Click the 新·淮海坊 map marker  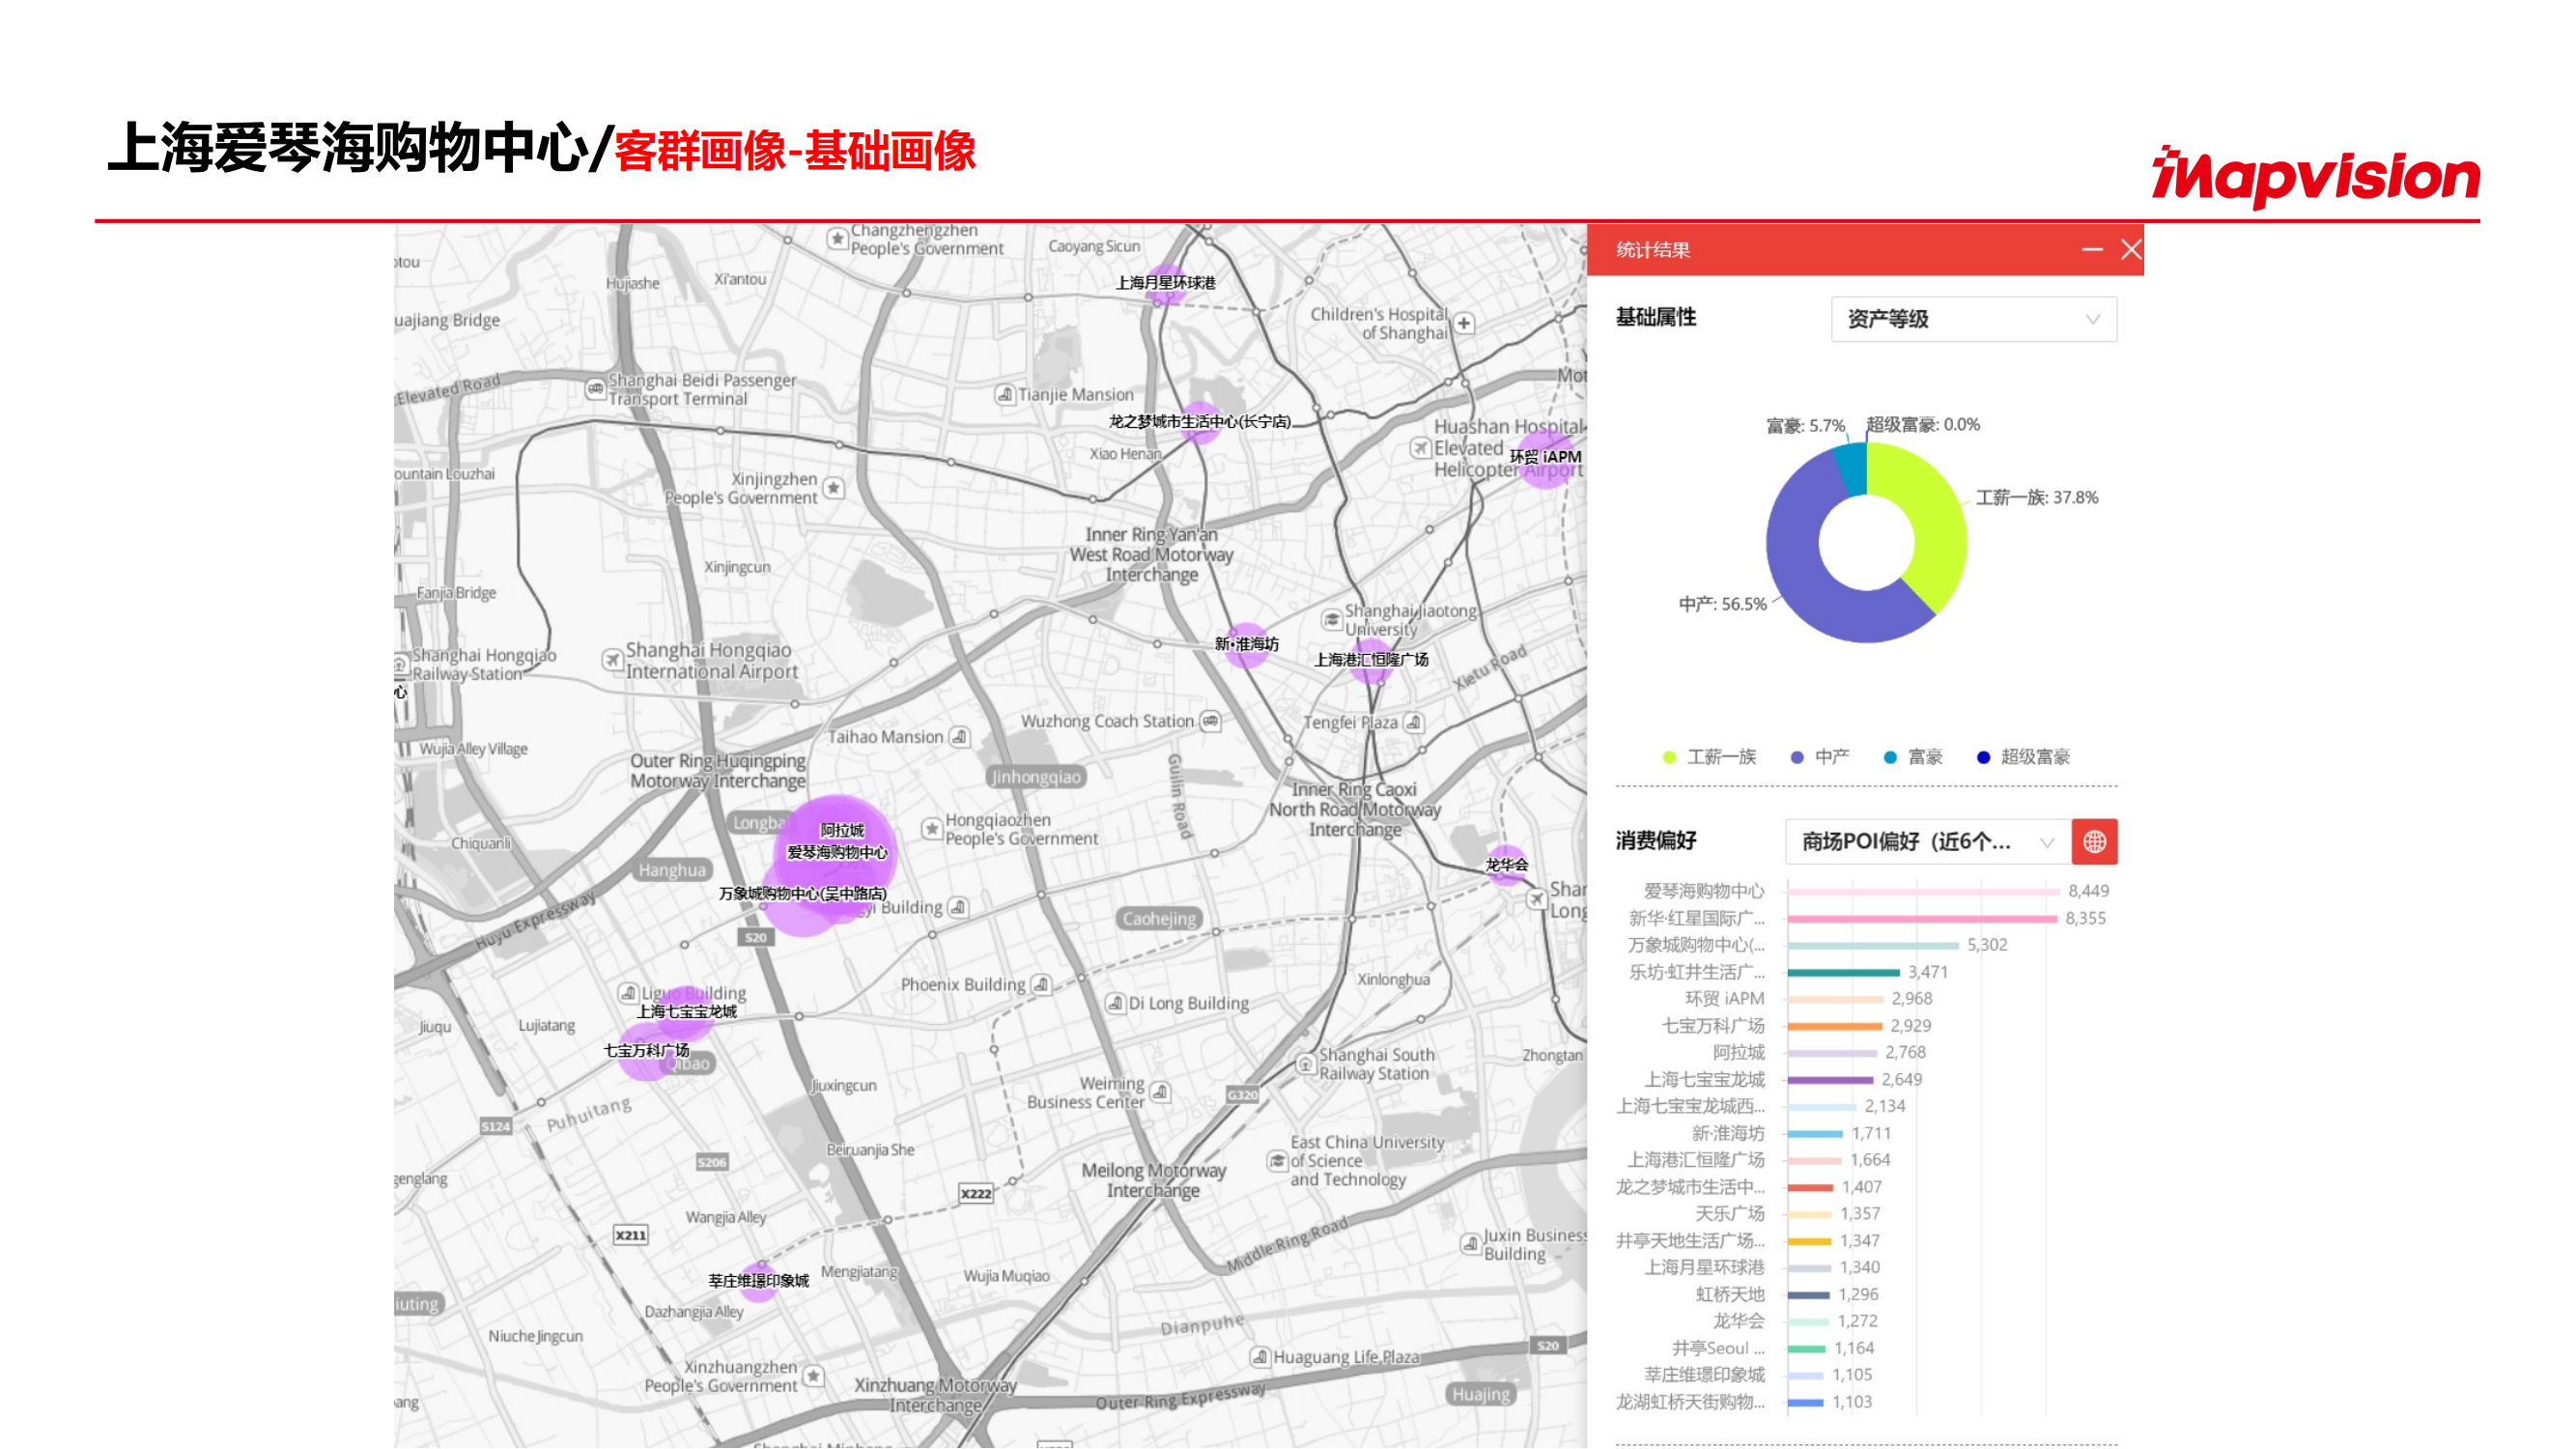click(1246, 644)
